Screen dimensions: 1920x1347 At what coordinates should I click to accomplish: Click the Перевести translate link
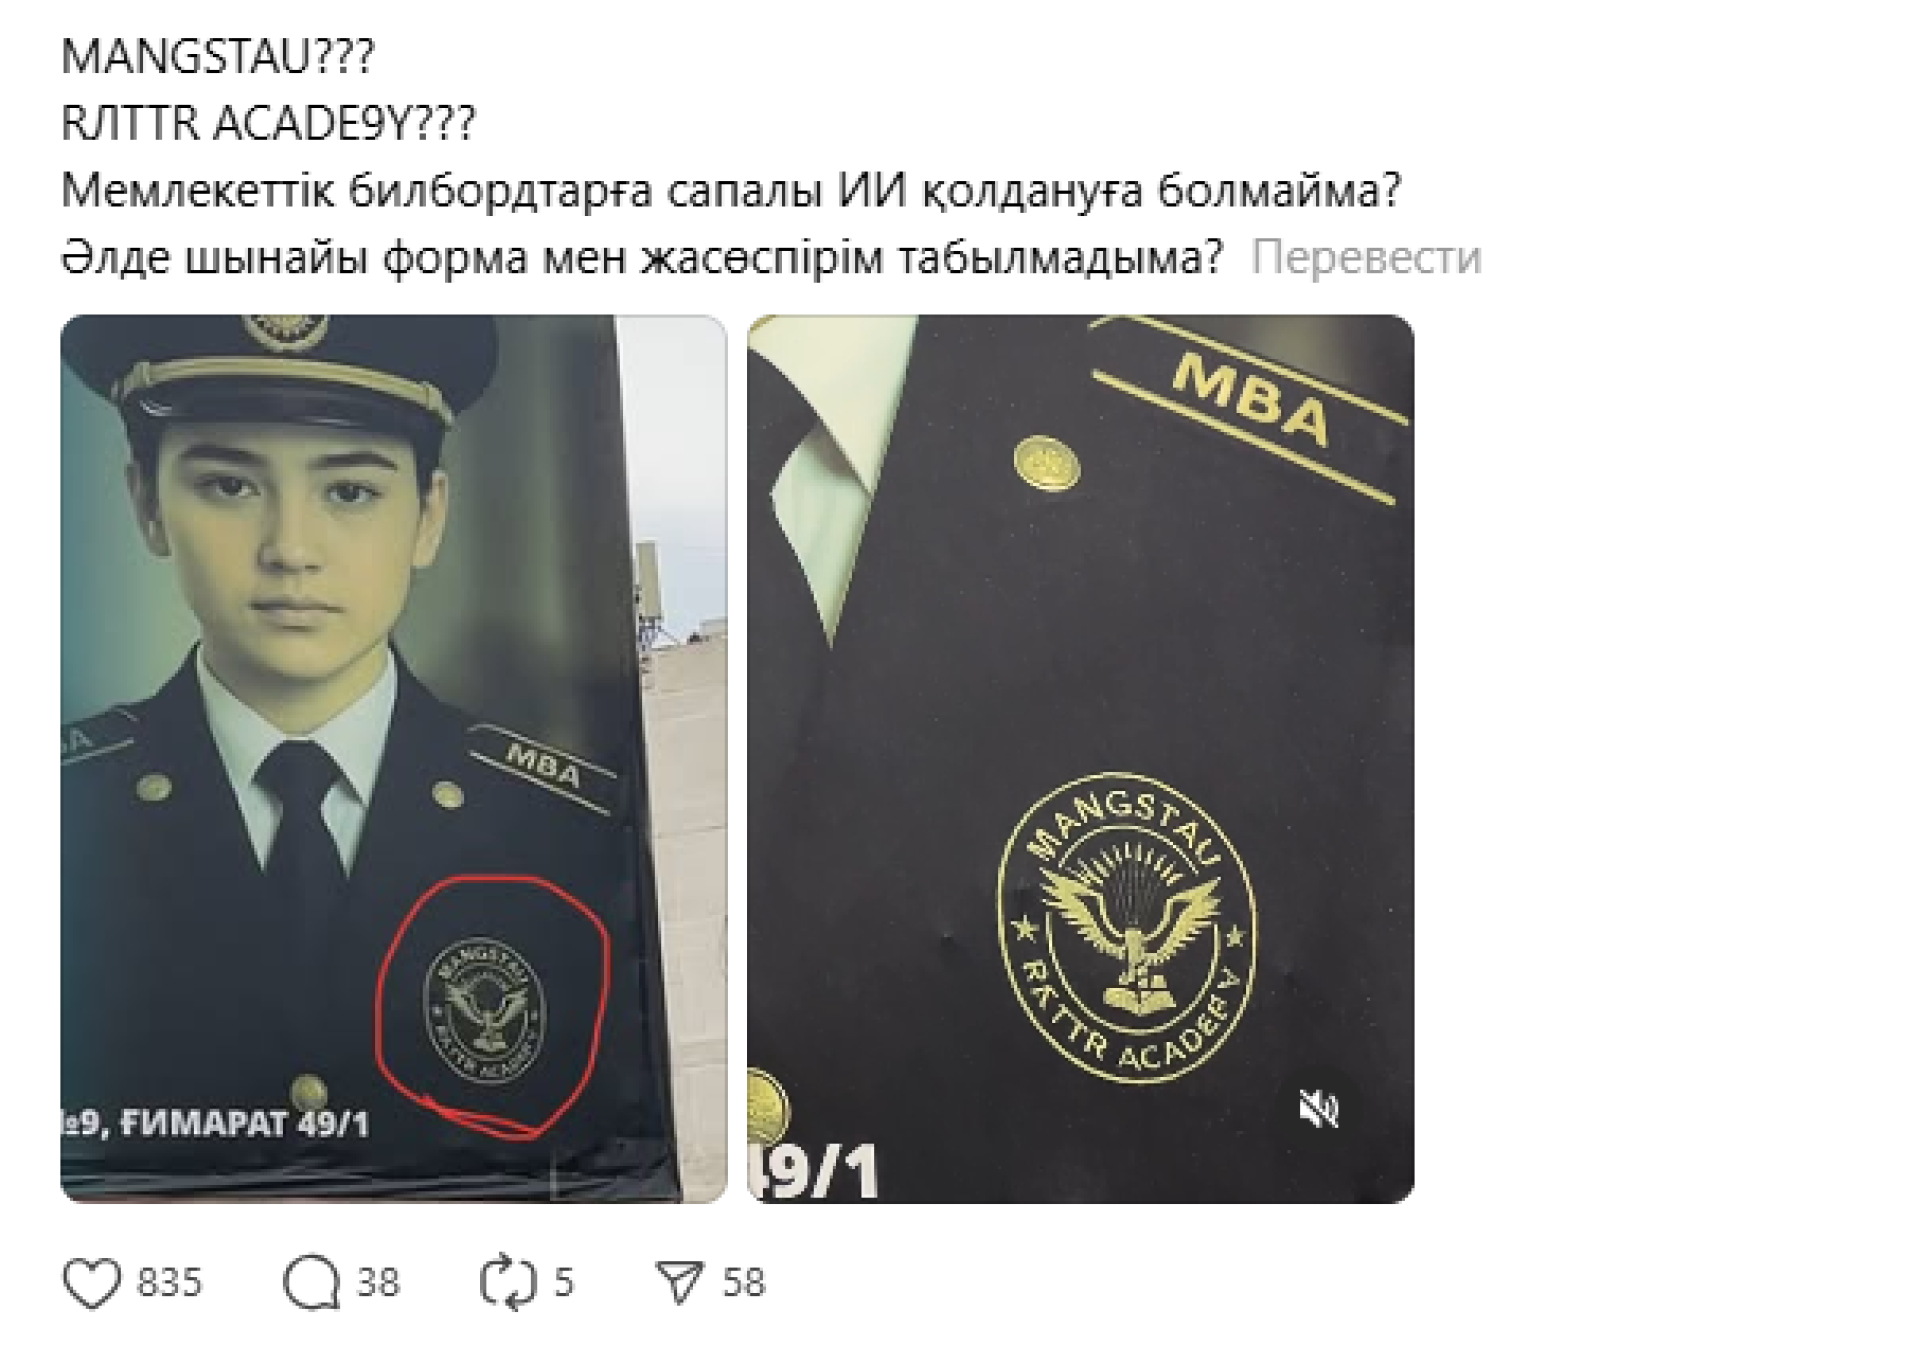point(1366,258)
